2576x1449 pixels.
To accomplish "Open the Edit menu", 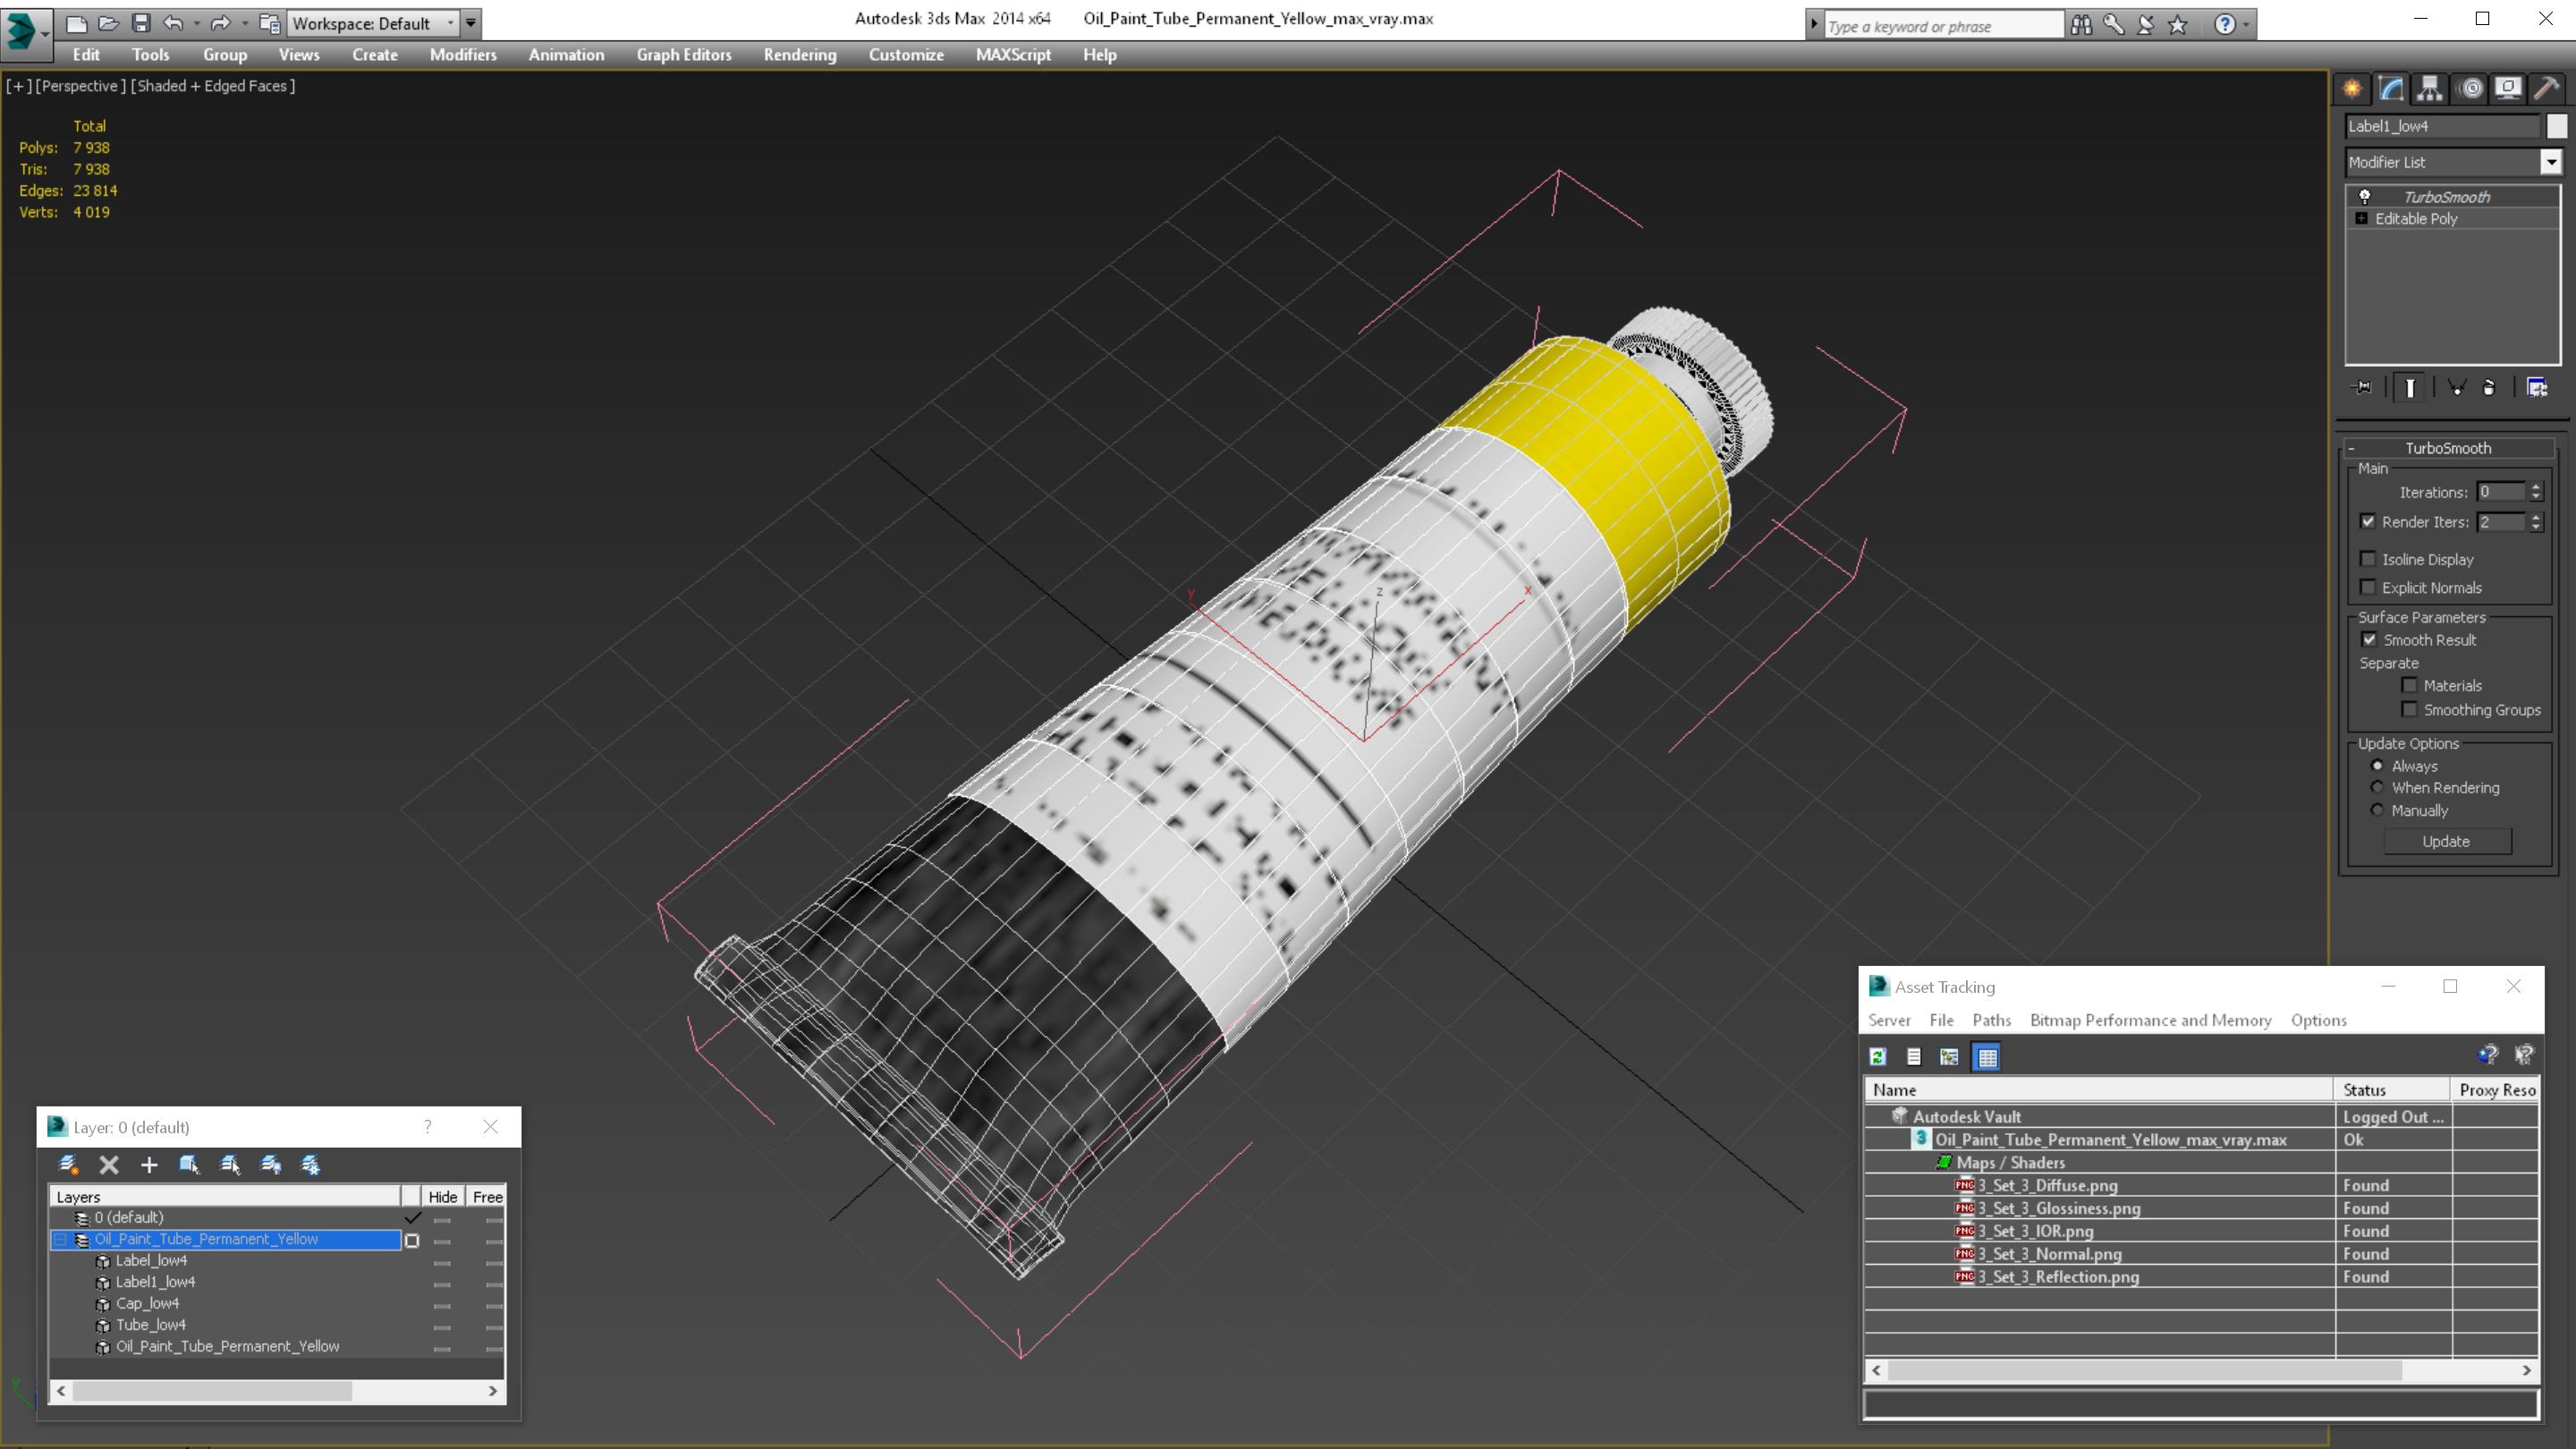I will click(86, 55).
